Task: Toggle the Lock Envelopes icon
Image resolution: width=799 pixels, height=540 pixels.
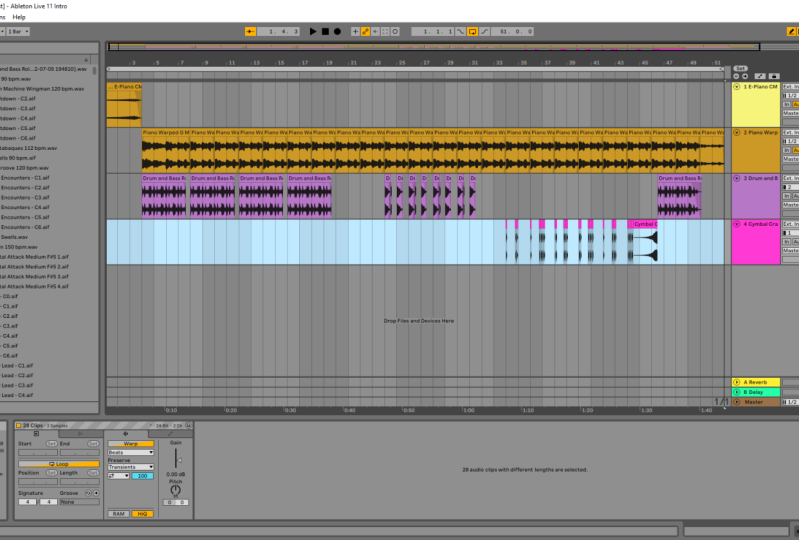Action: point(774,76)
